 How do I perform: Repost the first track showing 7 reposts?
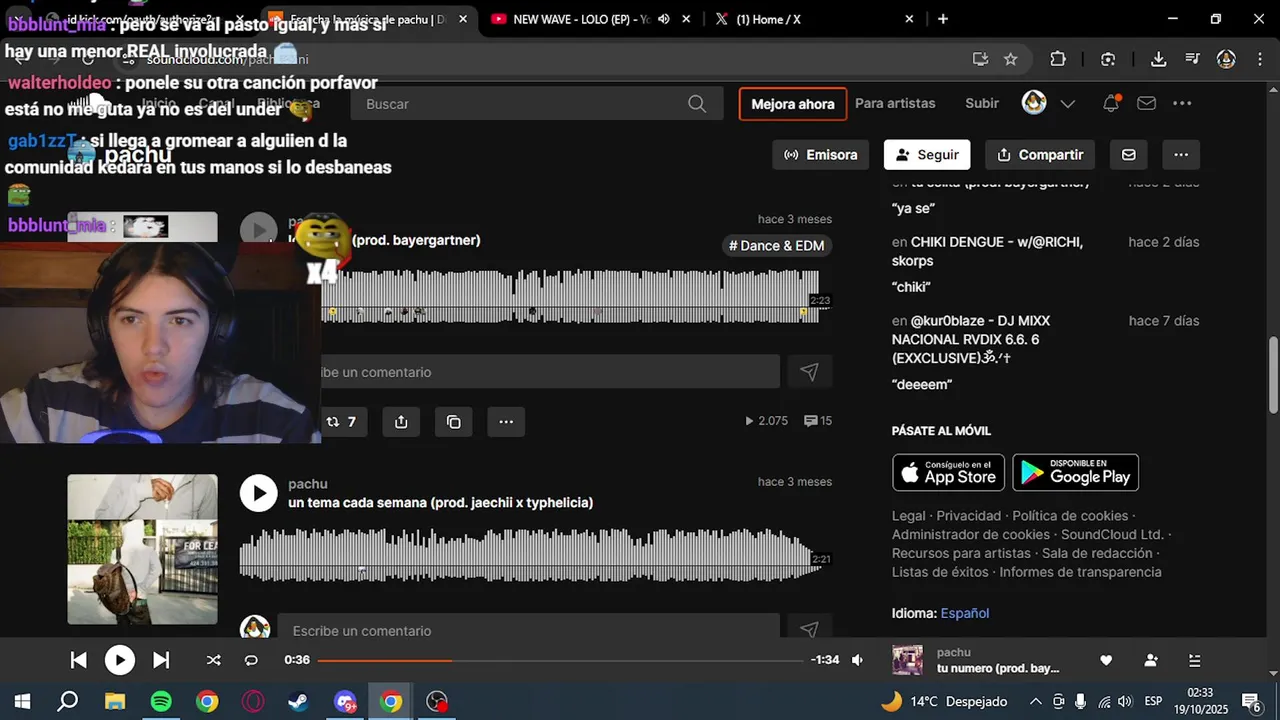tap(341, 422)
